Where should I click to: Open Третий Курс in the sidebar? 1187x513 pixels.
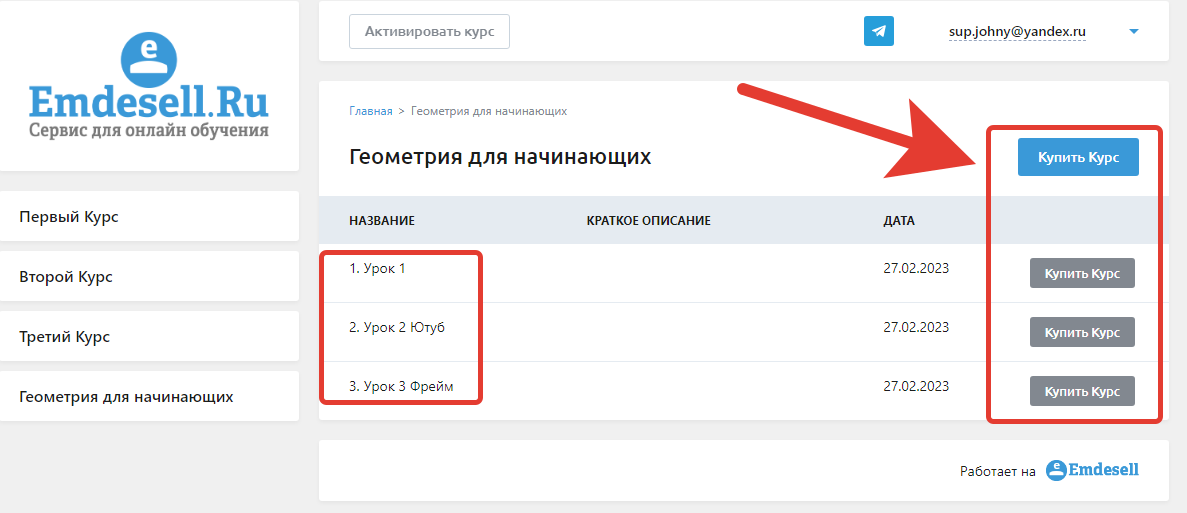point(149,336)
